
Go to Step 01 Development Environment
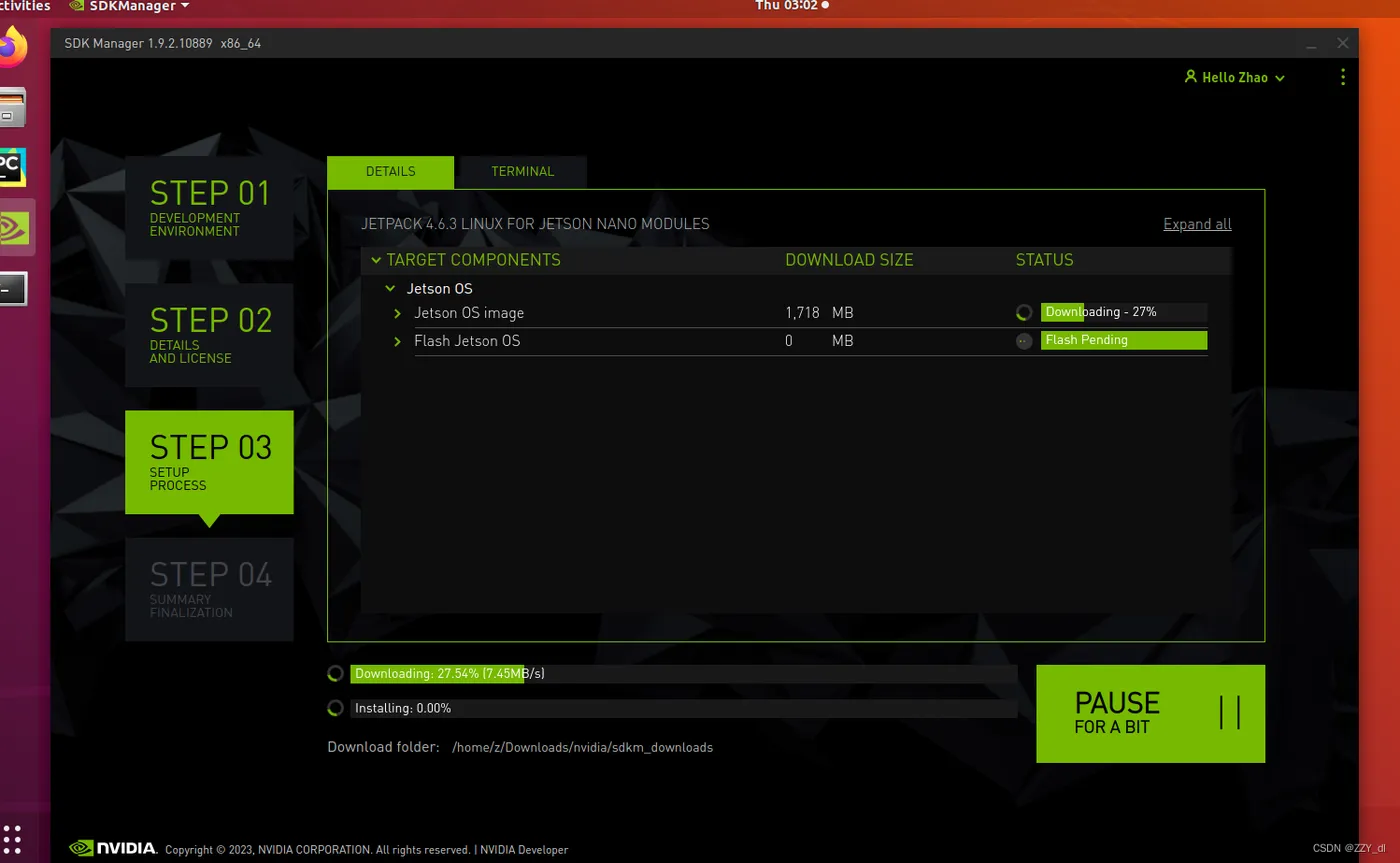point(209,207)
